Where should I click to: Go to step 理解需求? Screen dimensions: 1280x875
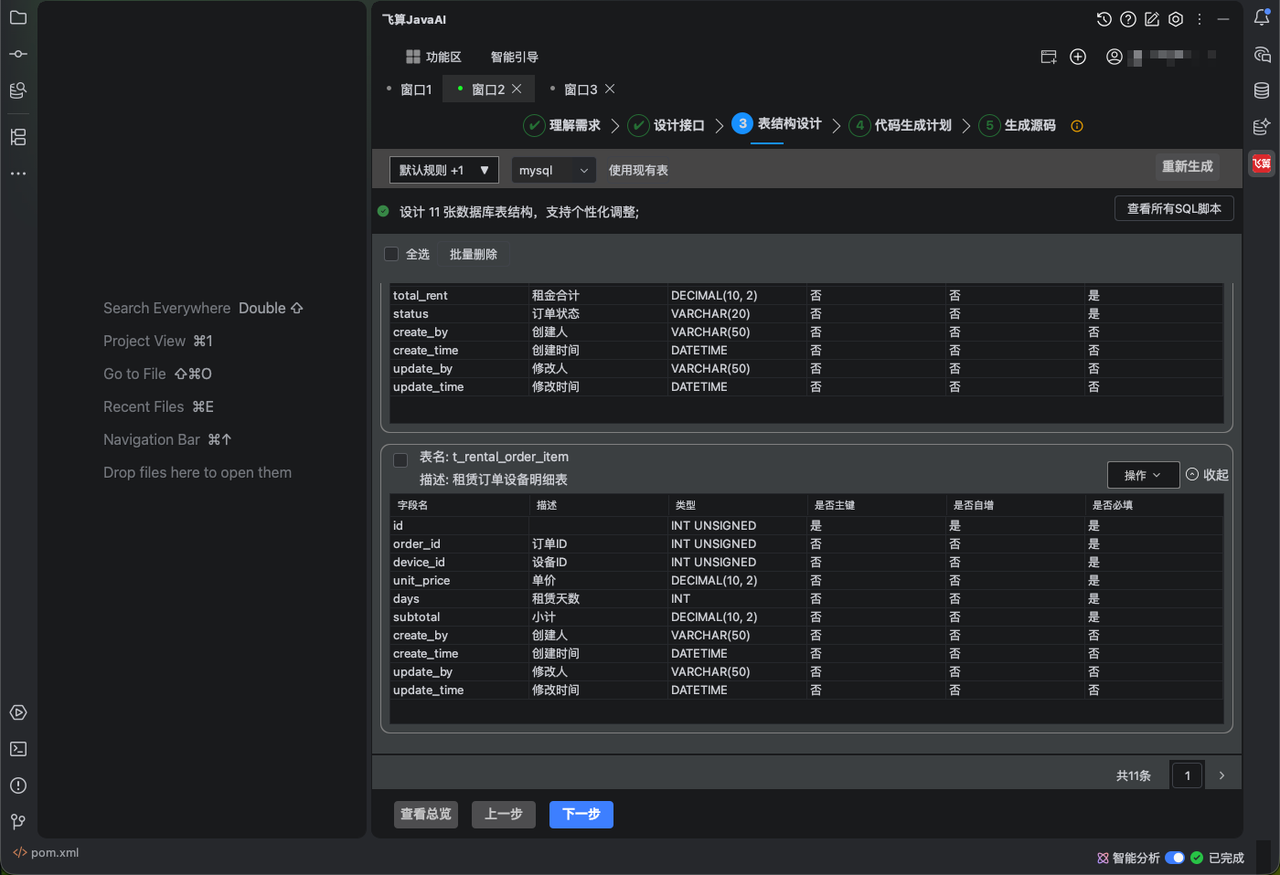coord(563,125)
